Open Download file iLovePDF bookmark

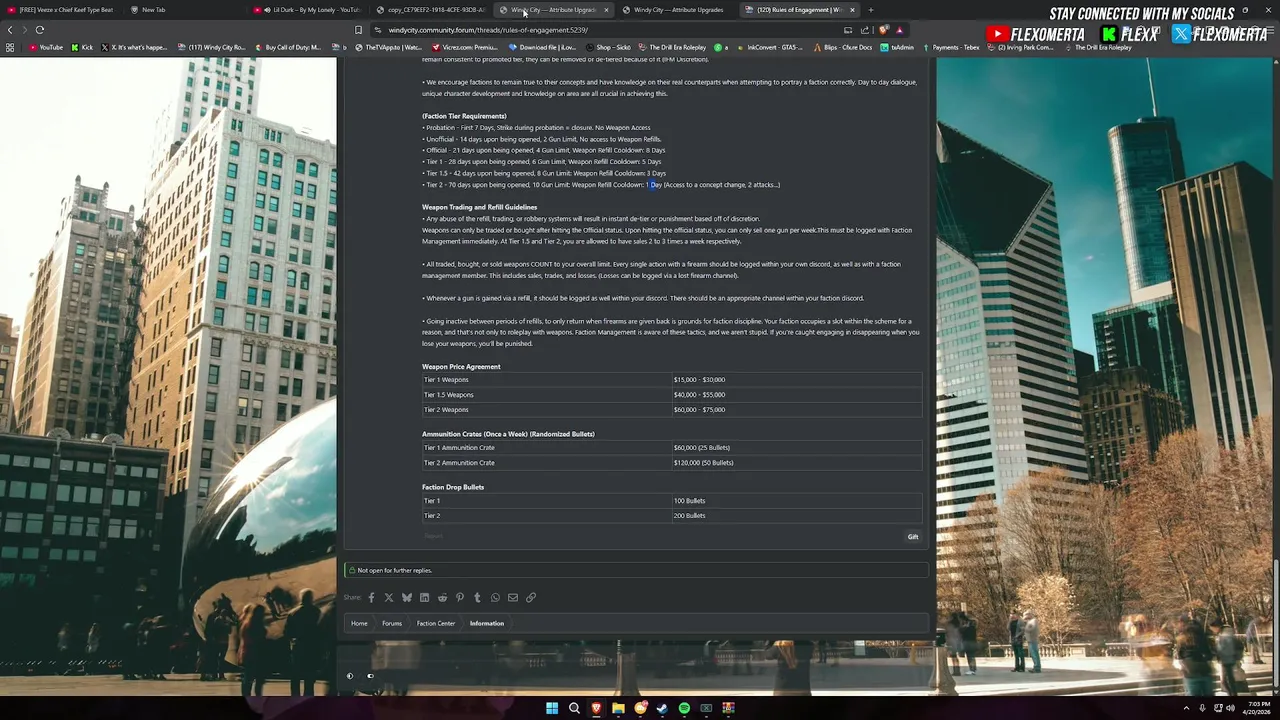[x=543, y=47]
